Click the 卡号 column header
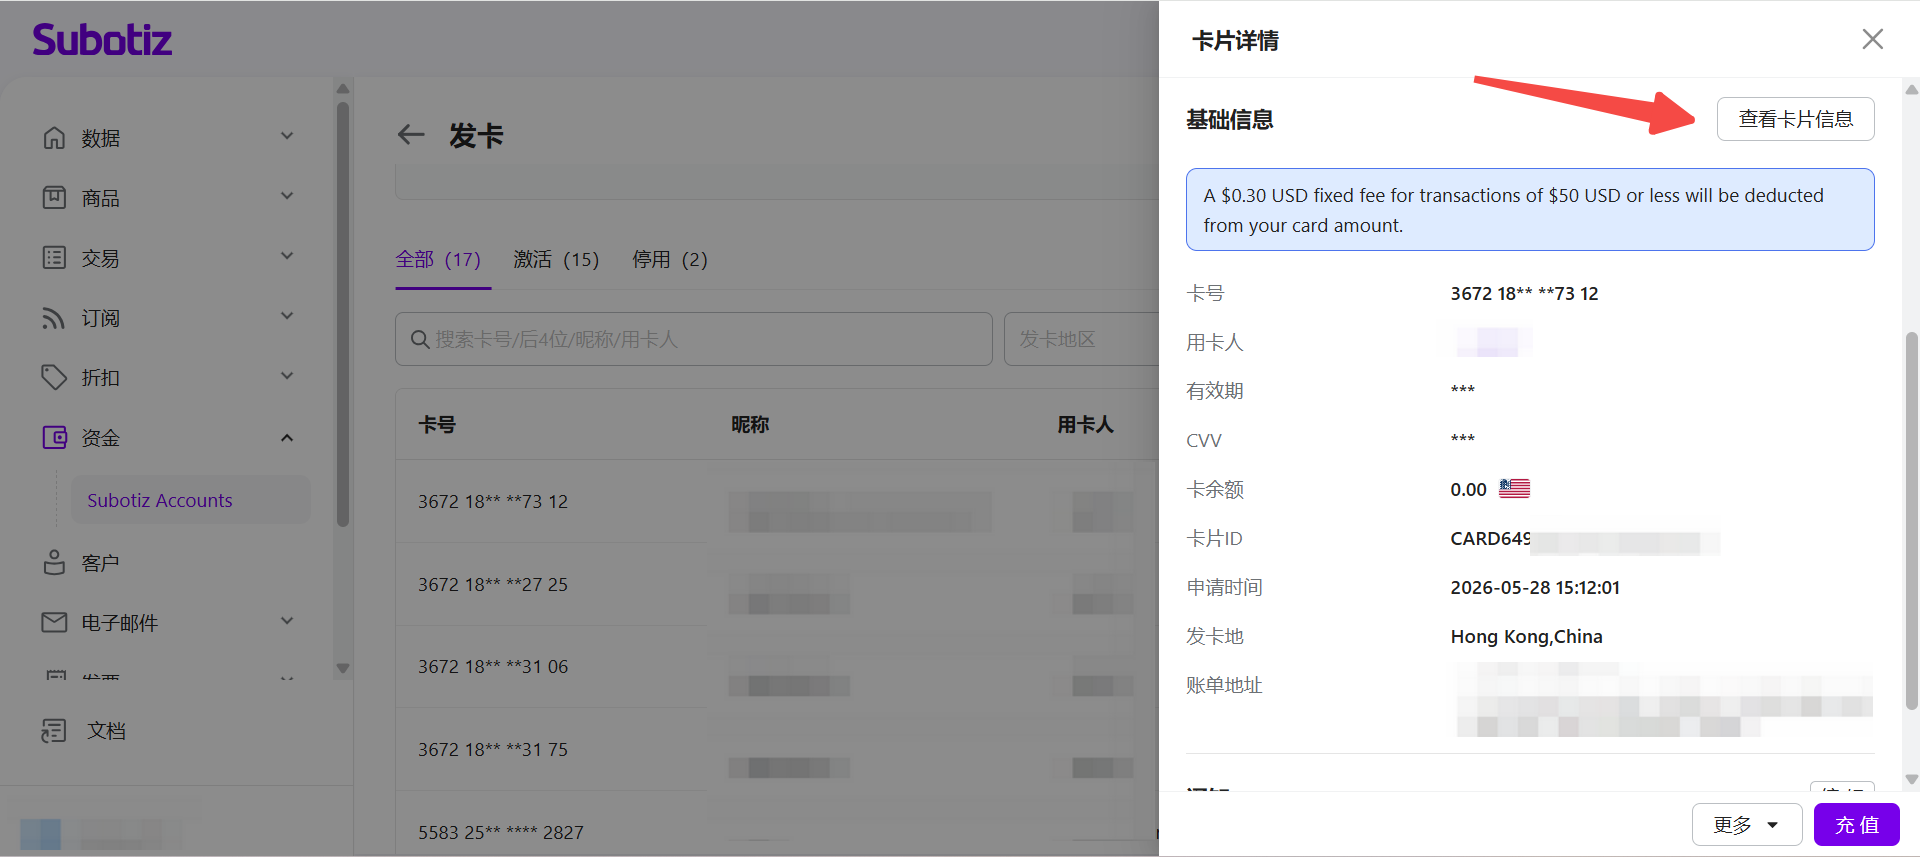 tap(437, 425)
